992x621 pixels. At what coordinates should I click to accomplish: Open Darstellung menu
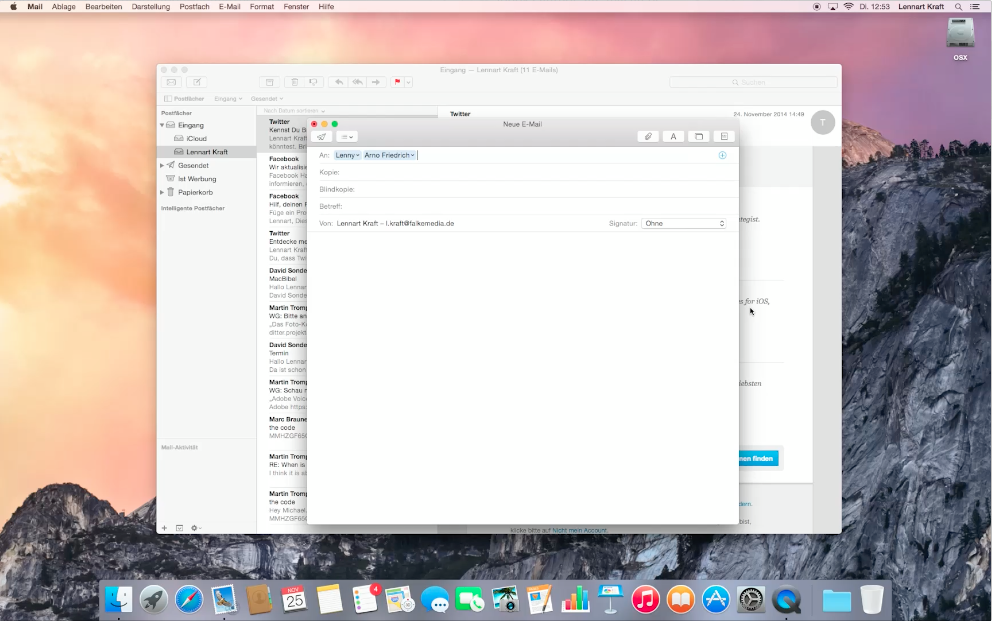(151, 6)
